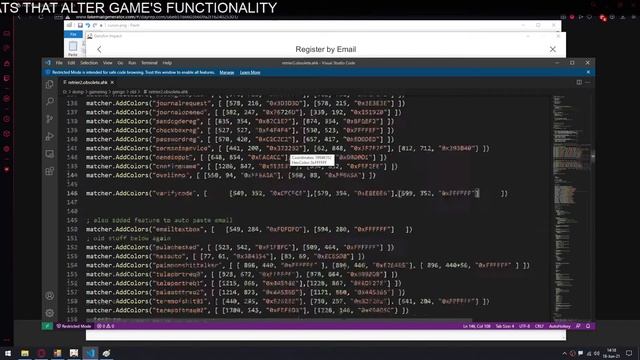Click the Windows Start button

(8, 353)
